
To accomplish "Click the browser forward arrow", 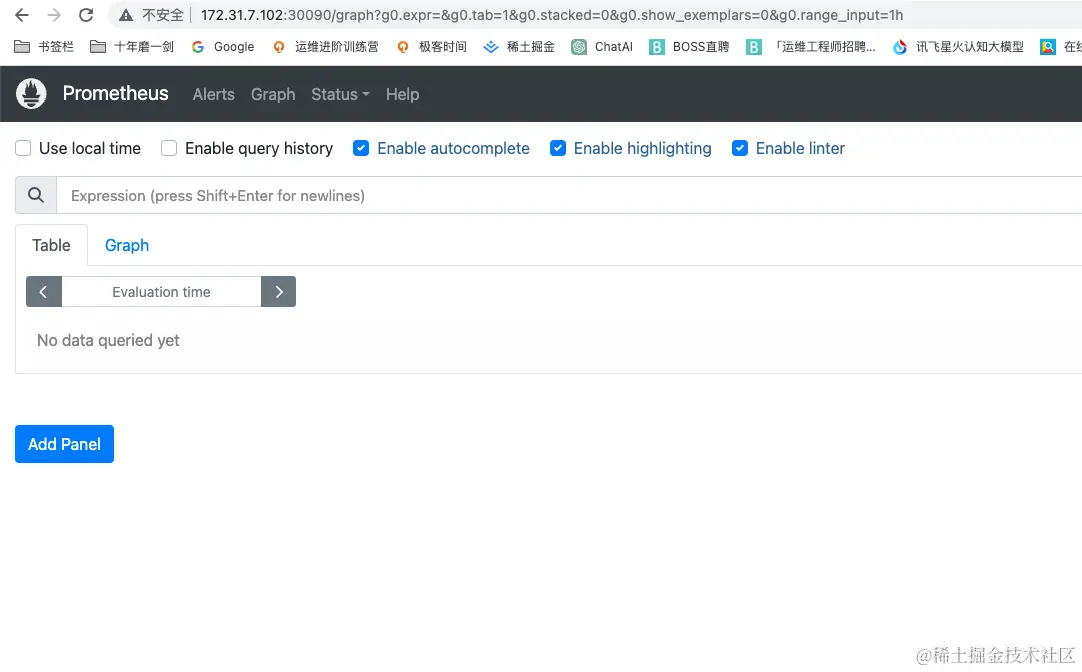I will (x=54, y=15).
